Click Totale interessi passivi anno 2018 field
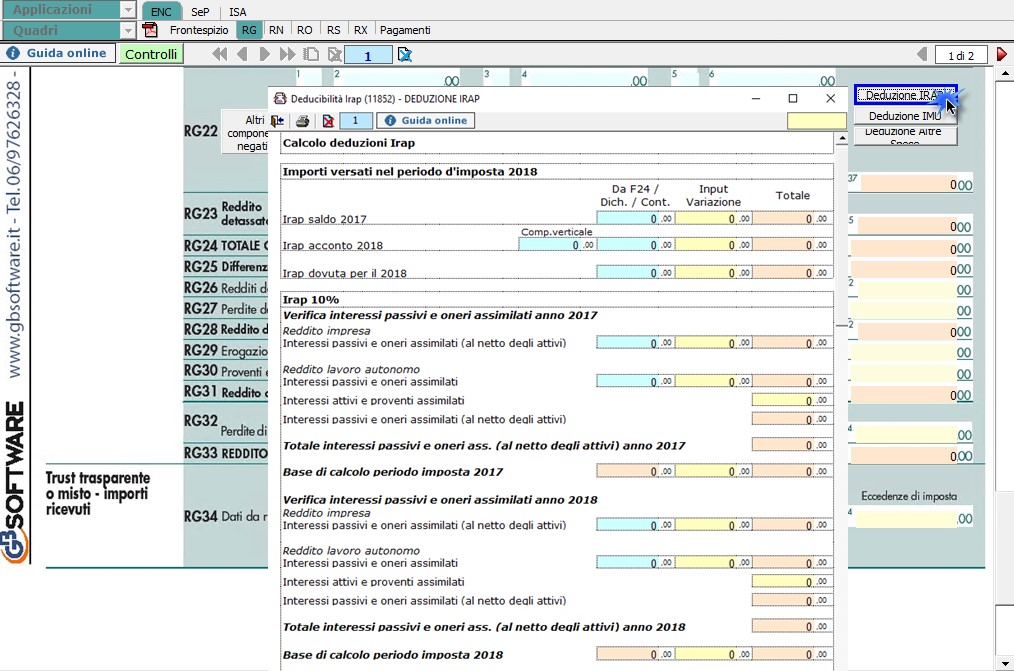The width and height of the screenshot is (1014, 671). click(x=791, y=626)
